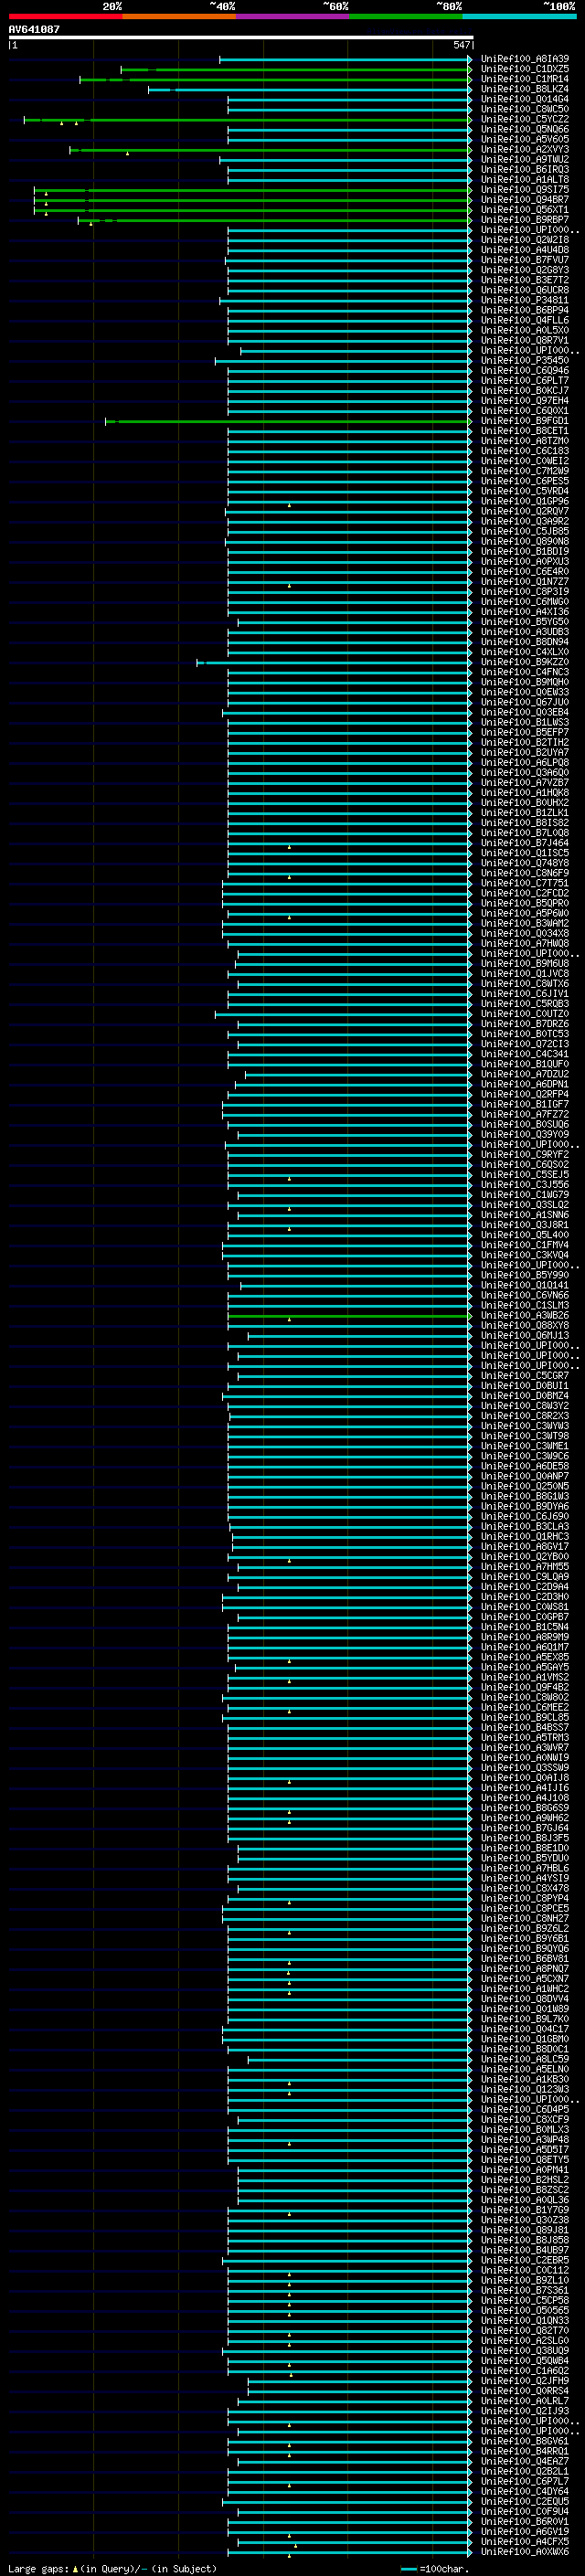Open hit UniRef100_P34811
This screenshot has height=2576, width=585.
524,300
